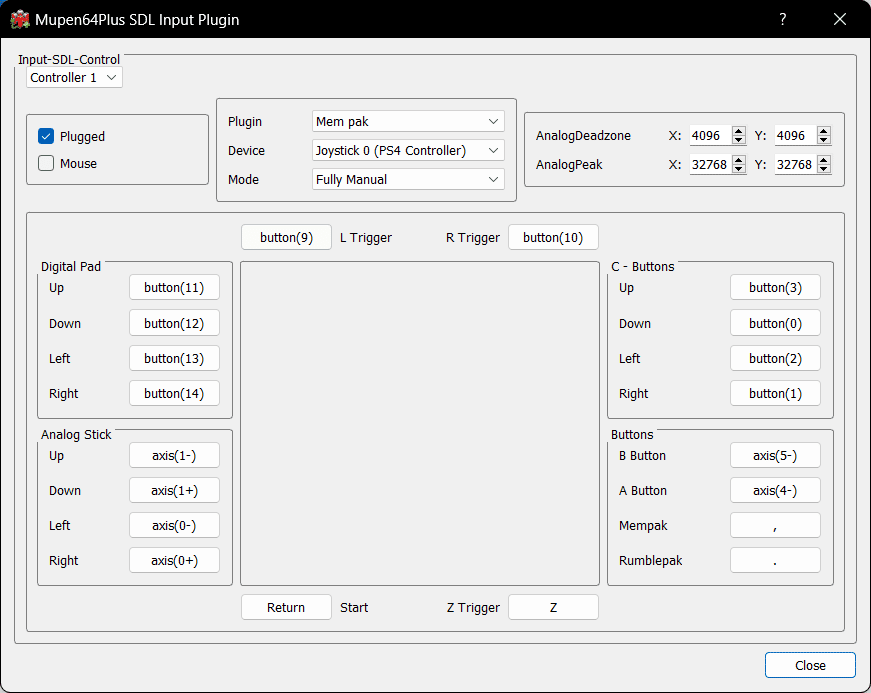The image size is (871, 693).
Task: Click the R Trigger label
Action: click(x=473, y=238)
